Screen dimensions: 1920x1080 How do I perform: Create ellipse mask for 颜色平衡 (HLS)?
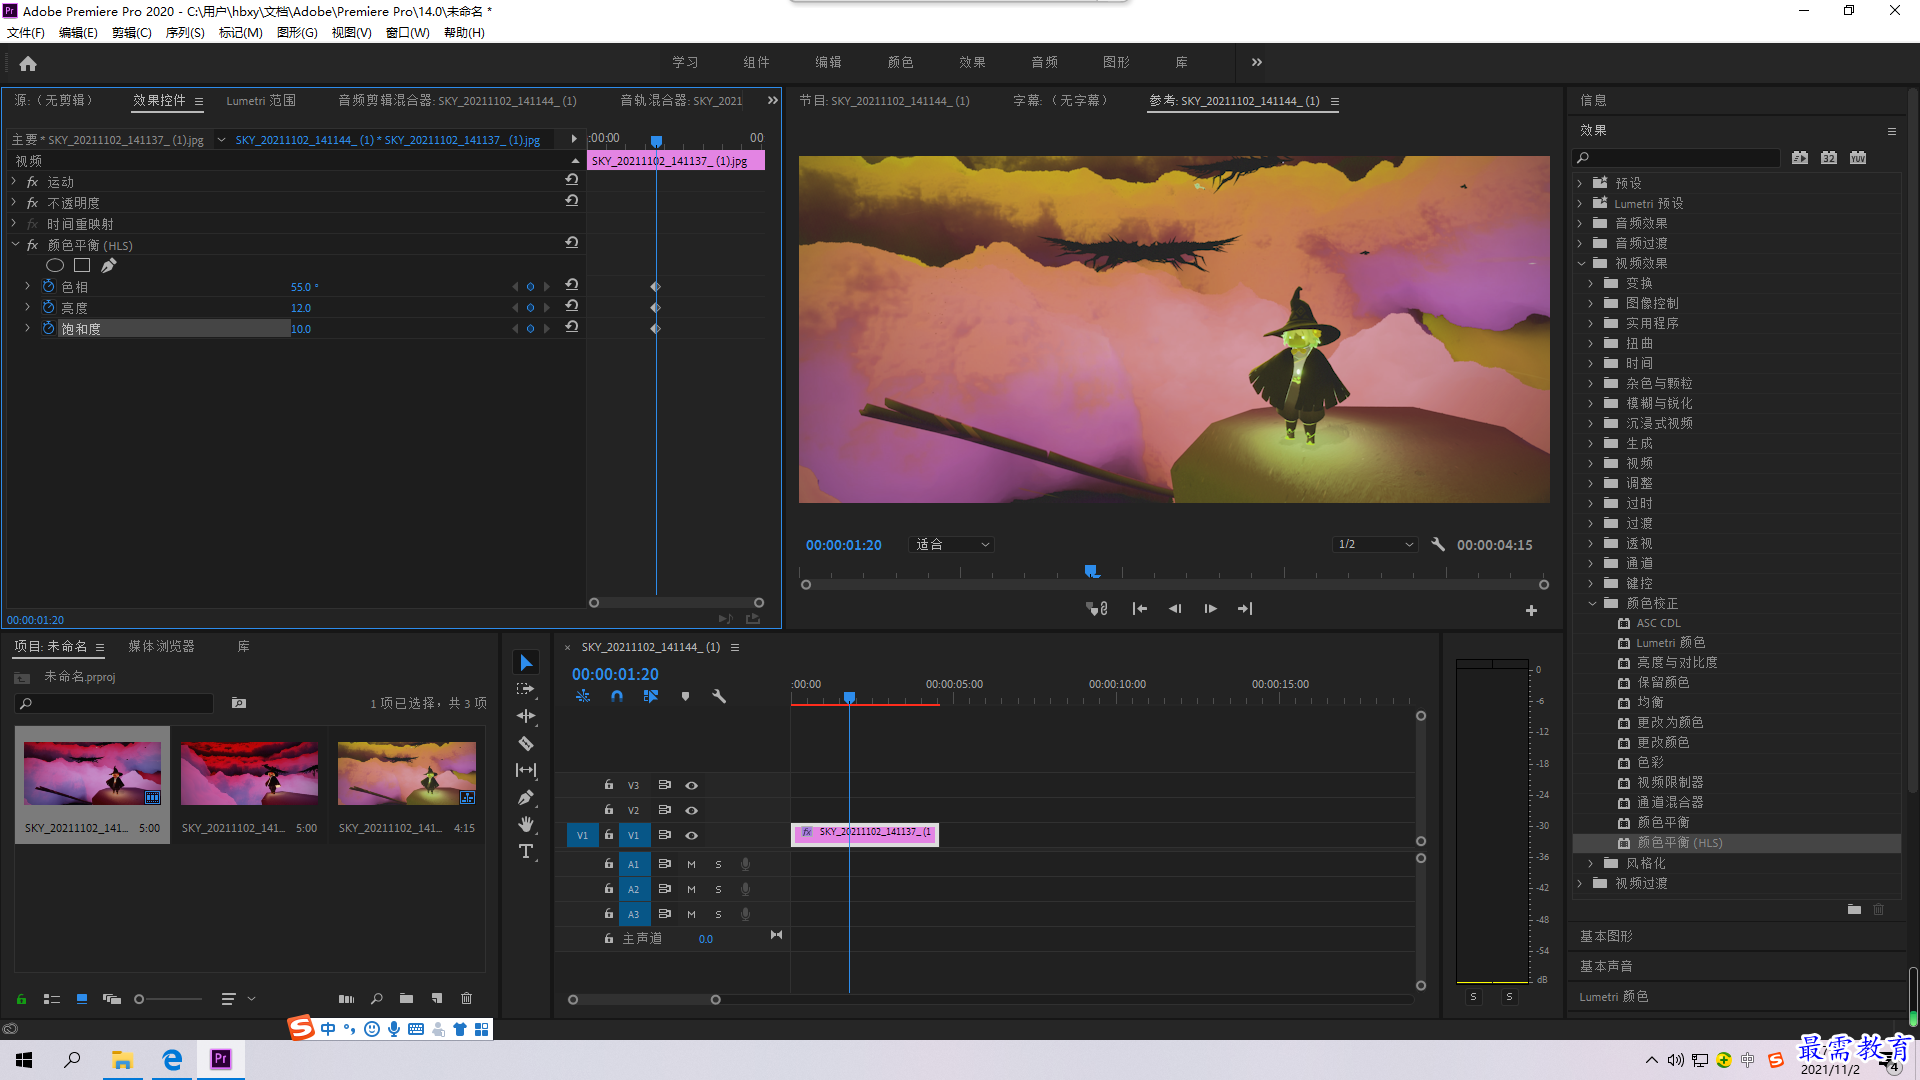click(x=55, y=266)
